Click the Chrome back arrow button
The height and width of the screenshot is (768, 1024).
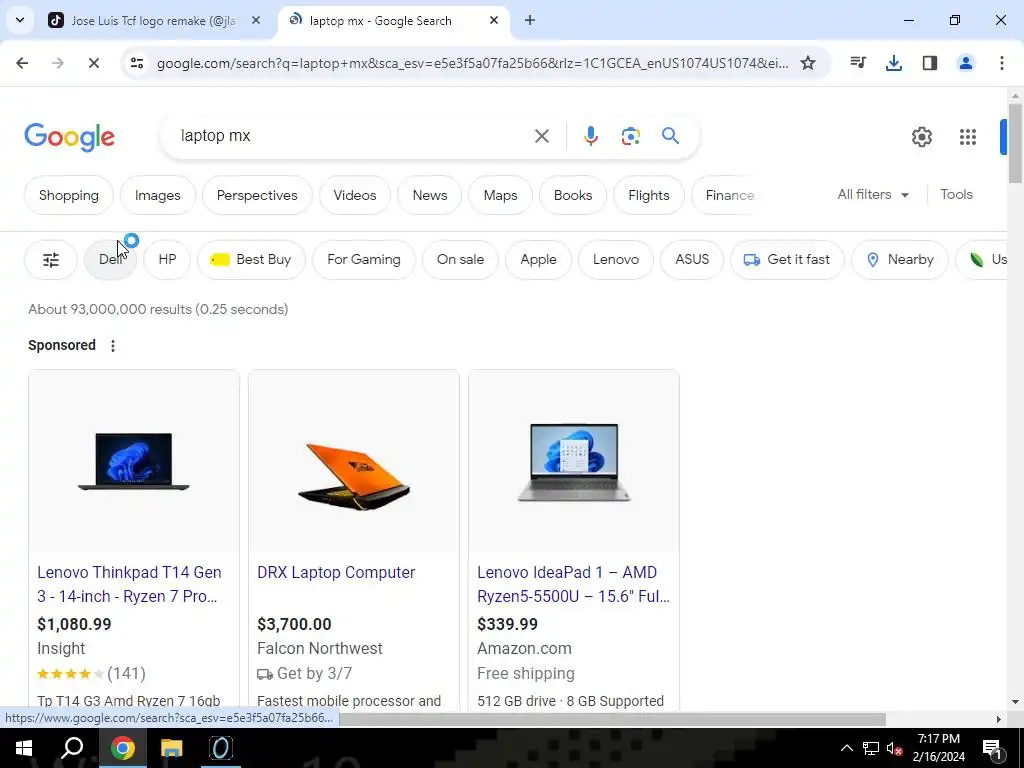[x=22, y=63]
